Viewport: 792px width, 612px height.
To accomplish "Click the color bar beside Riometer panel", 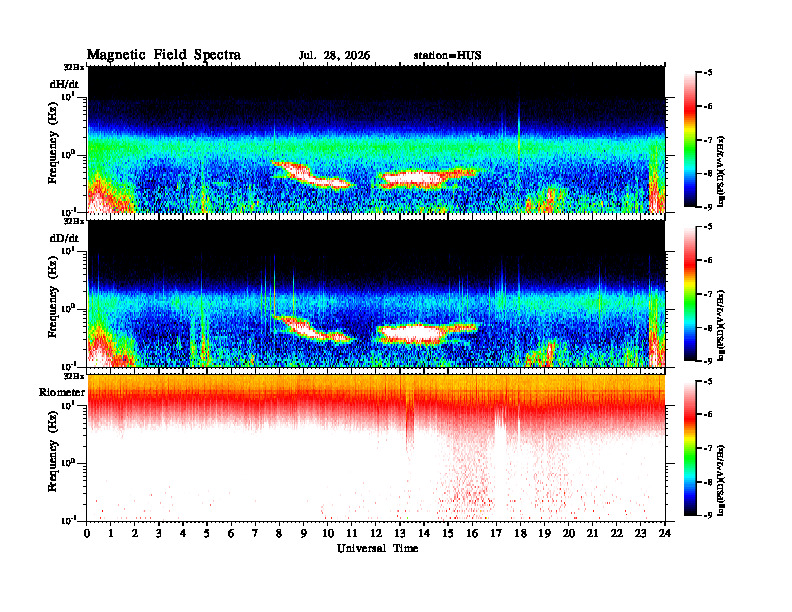I will point(690,448).
